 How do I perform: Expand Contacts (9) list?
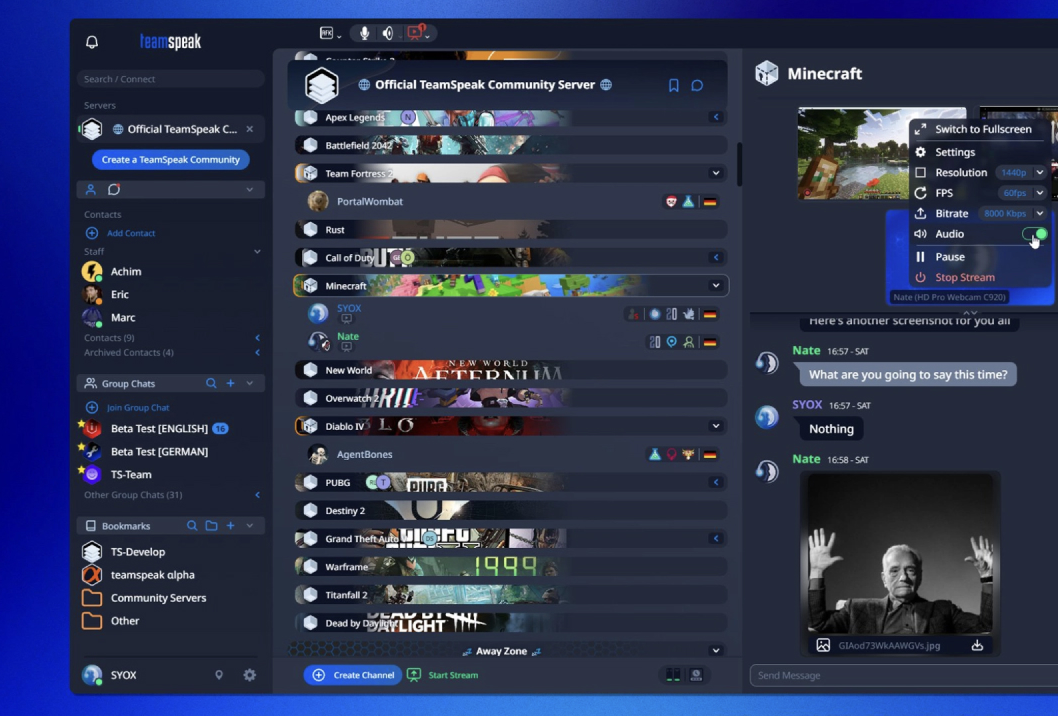(257, 337)
